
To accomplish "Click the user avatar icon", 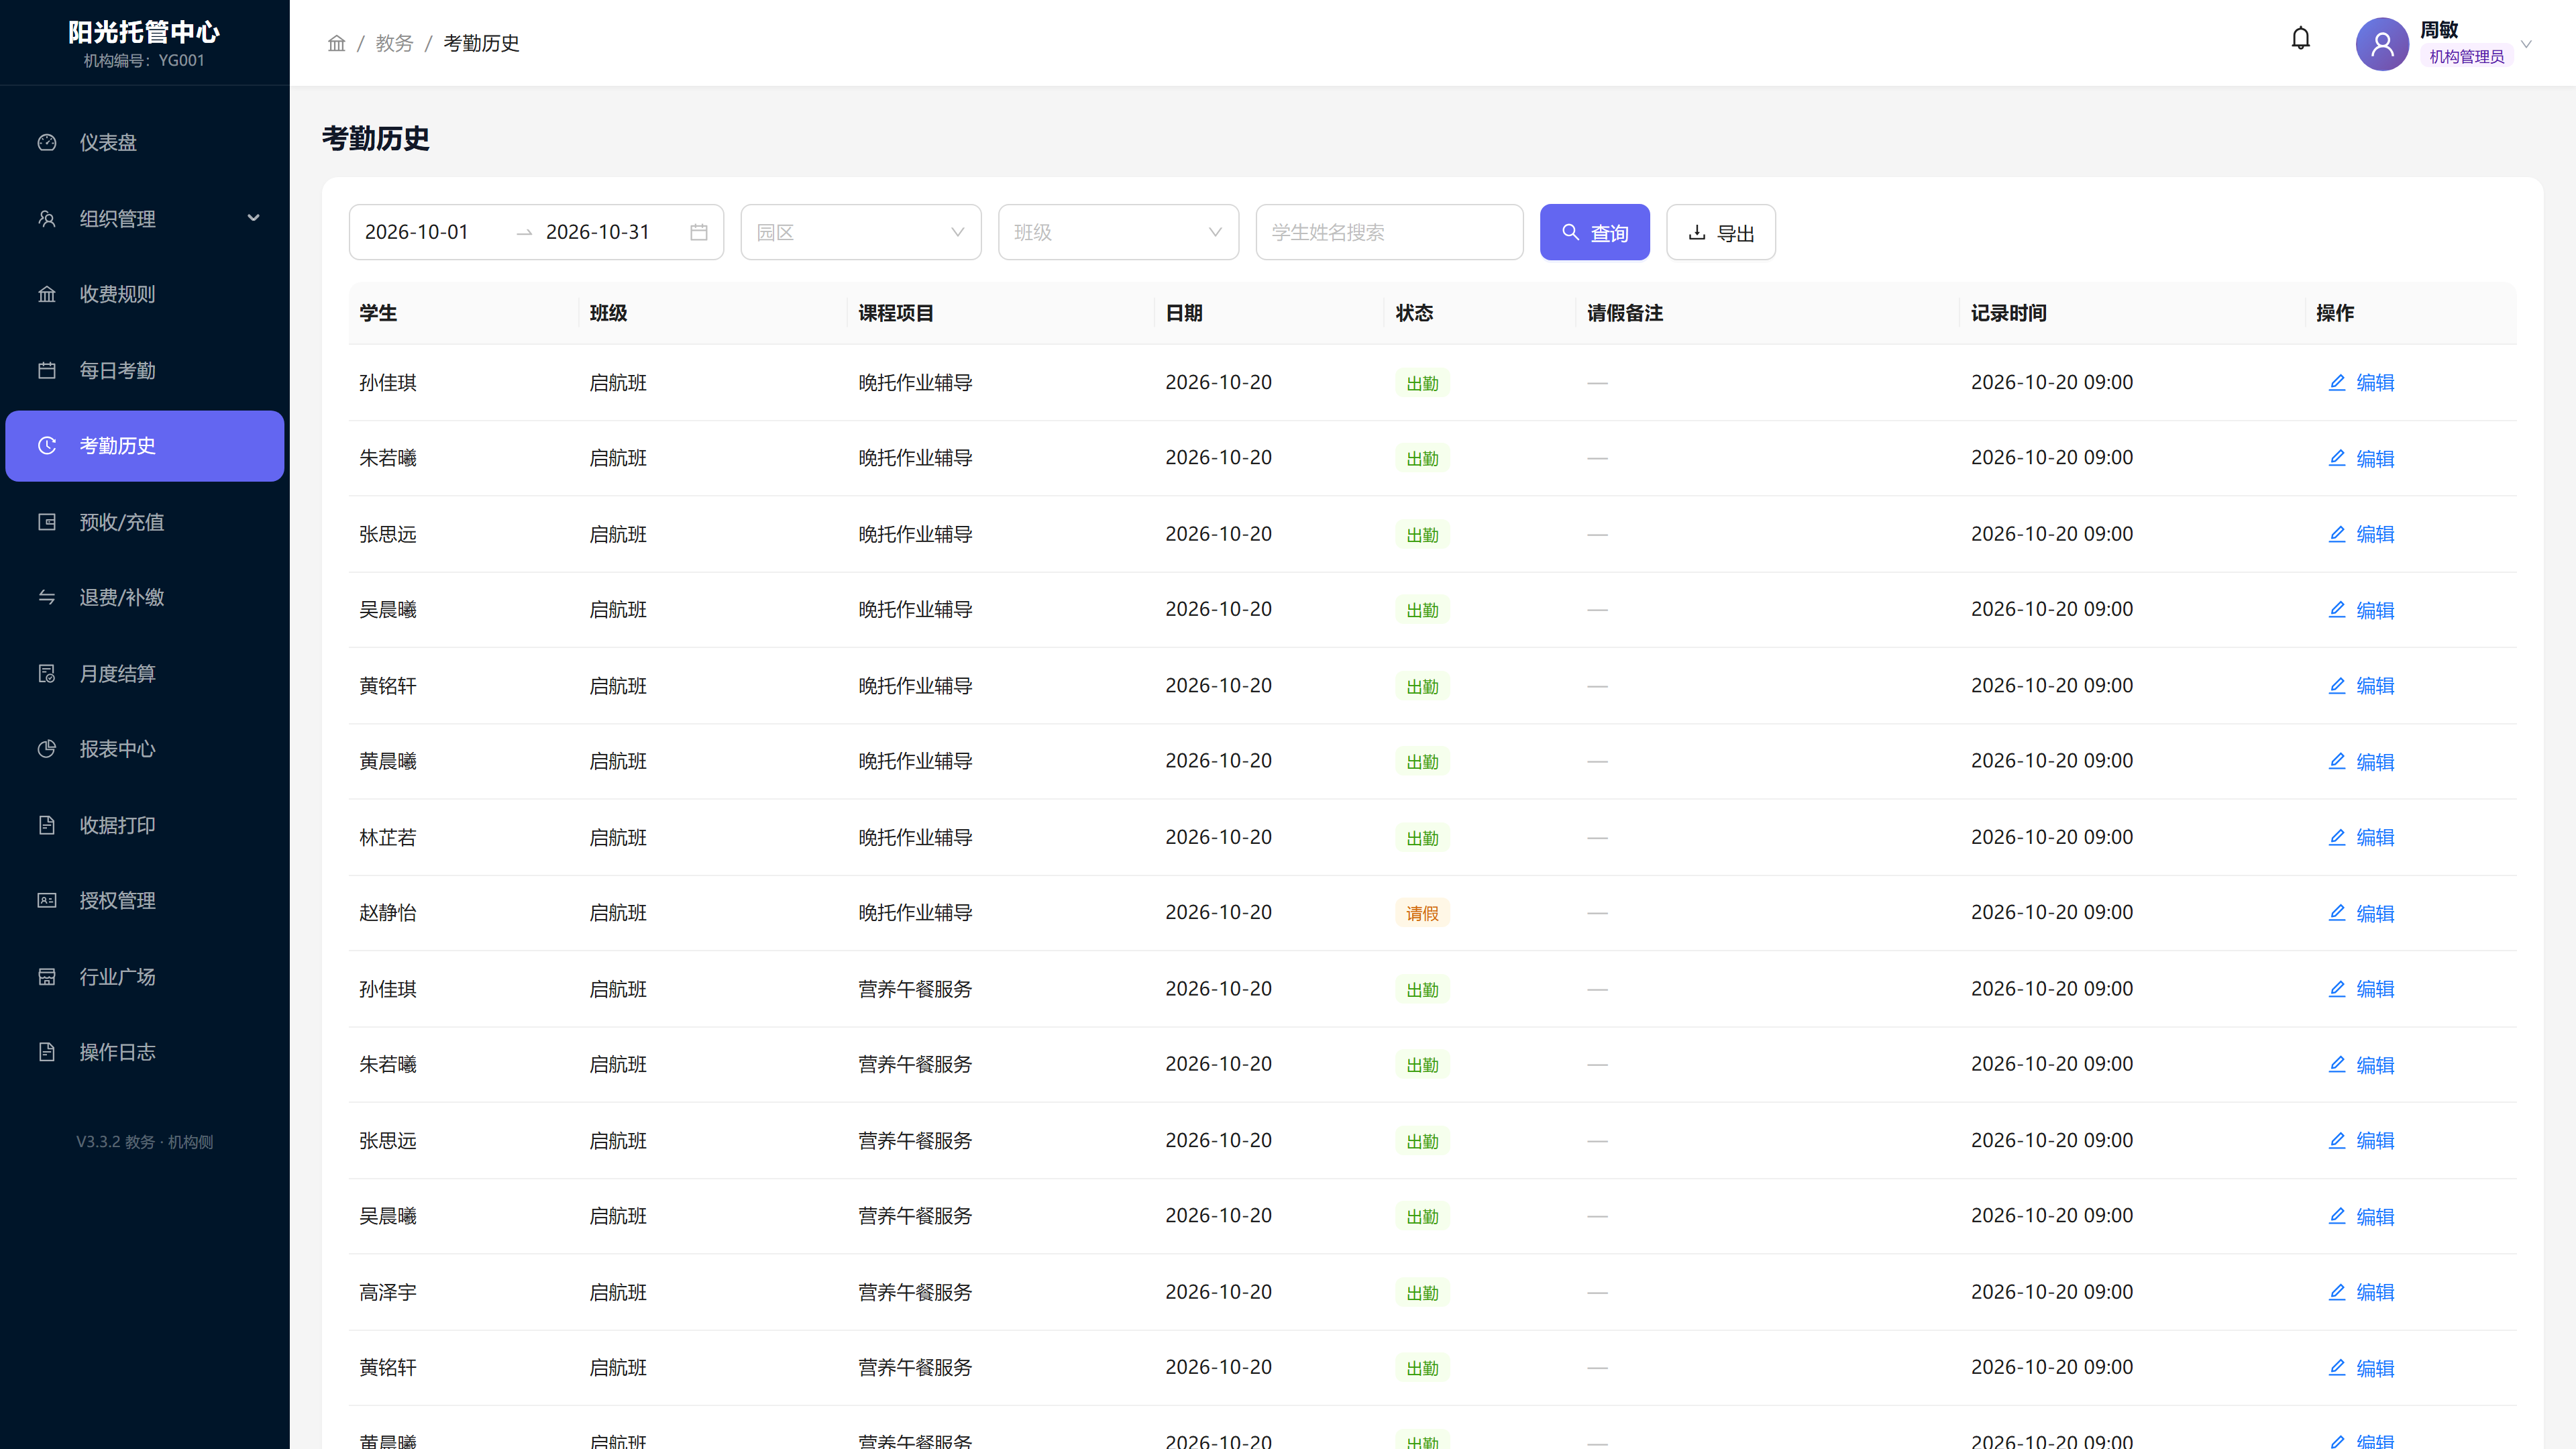I will 2382,44.
